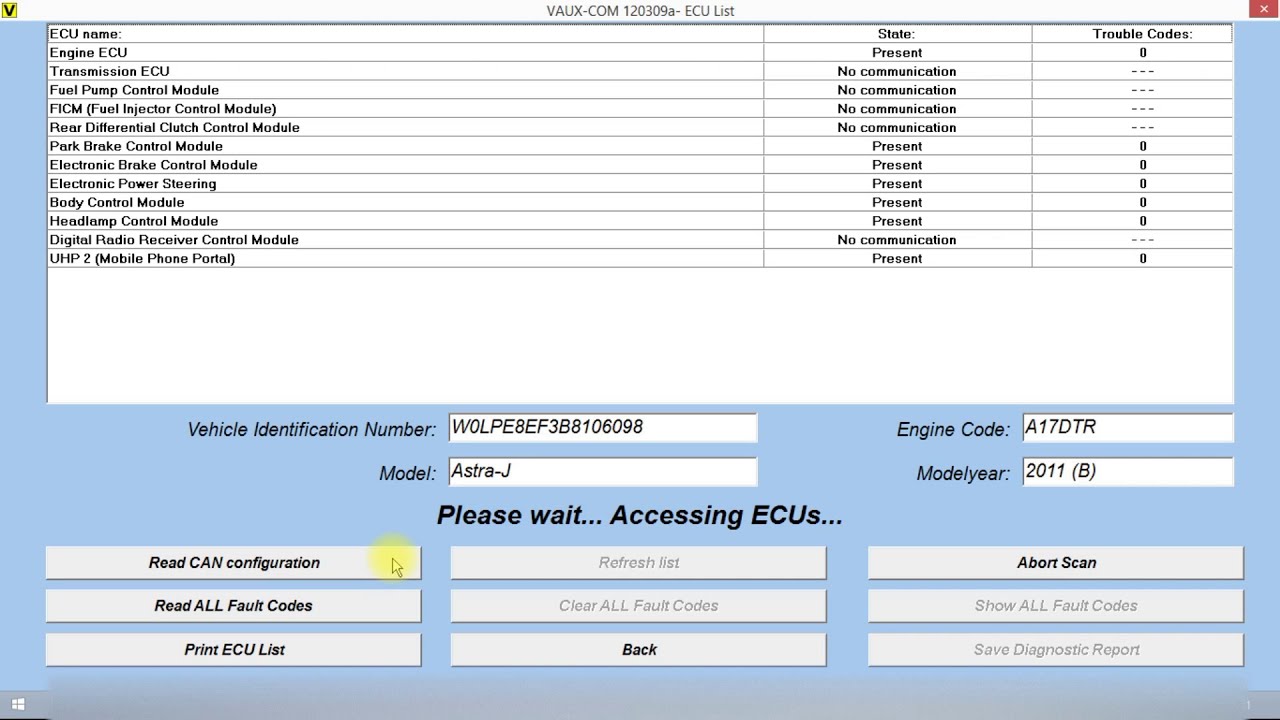
Task: Click Save Diagnostic Report button
Action: coord(1056,650)
